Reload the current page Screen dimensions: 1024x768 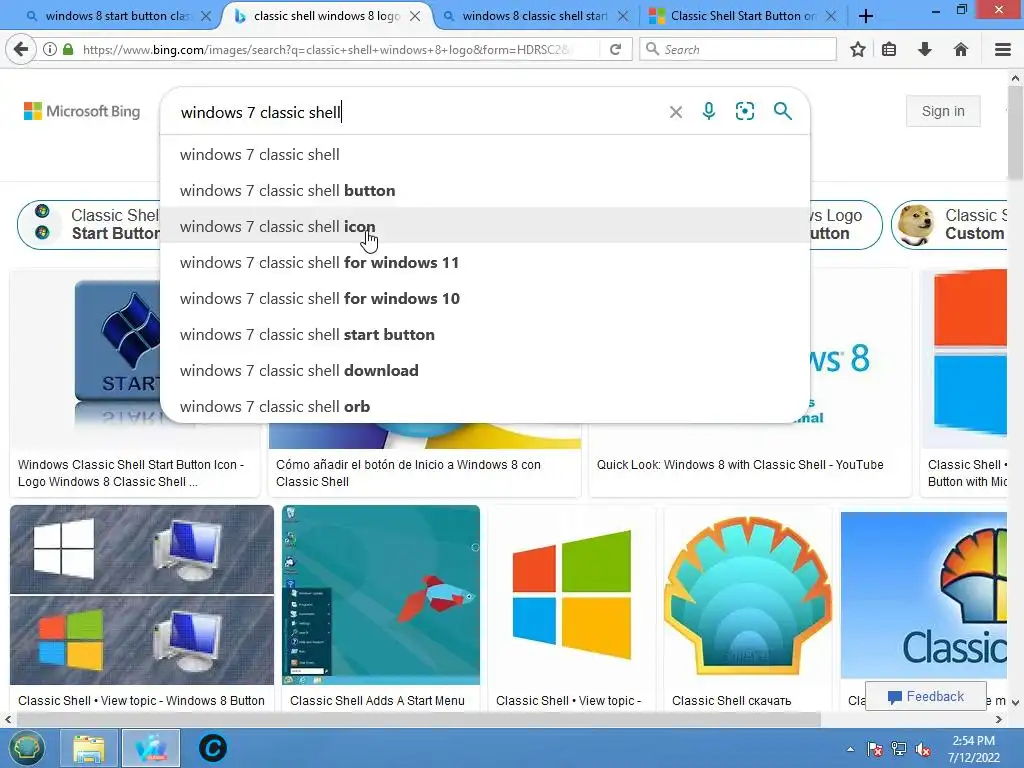(615, 49)
